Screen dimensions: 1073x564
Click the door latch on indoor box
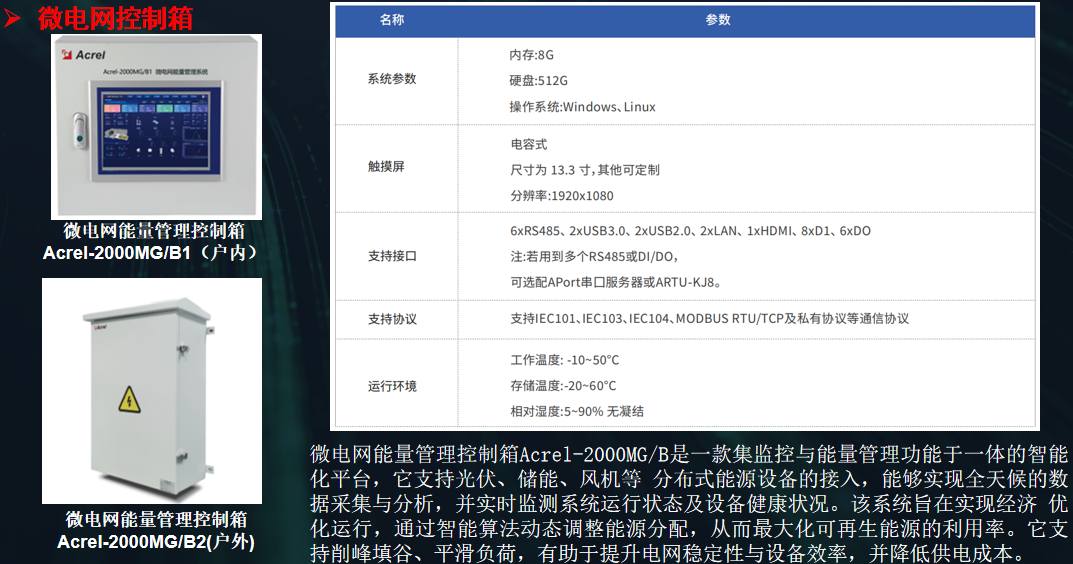[80, 131]
